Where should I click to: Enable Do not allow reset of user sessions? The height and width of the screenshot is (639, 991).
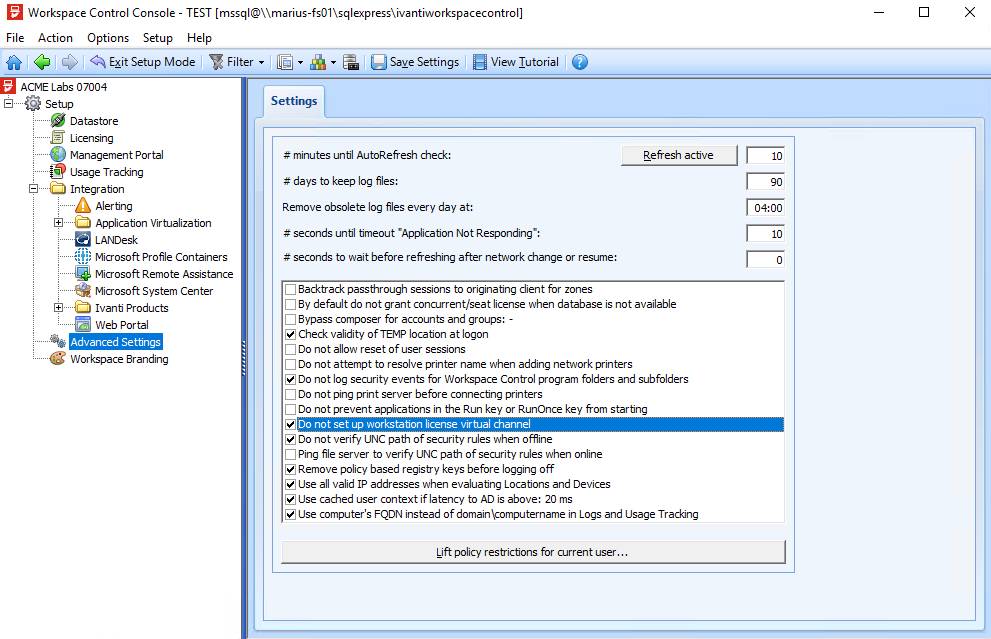pyautogui.click(x=291, y=350)
